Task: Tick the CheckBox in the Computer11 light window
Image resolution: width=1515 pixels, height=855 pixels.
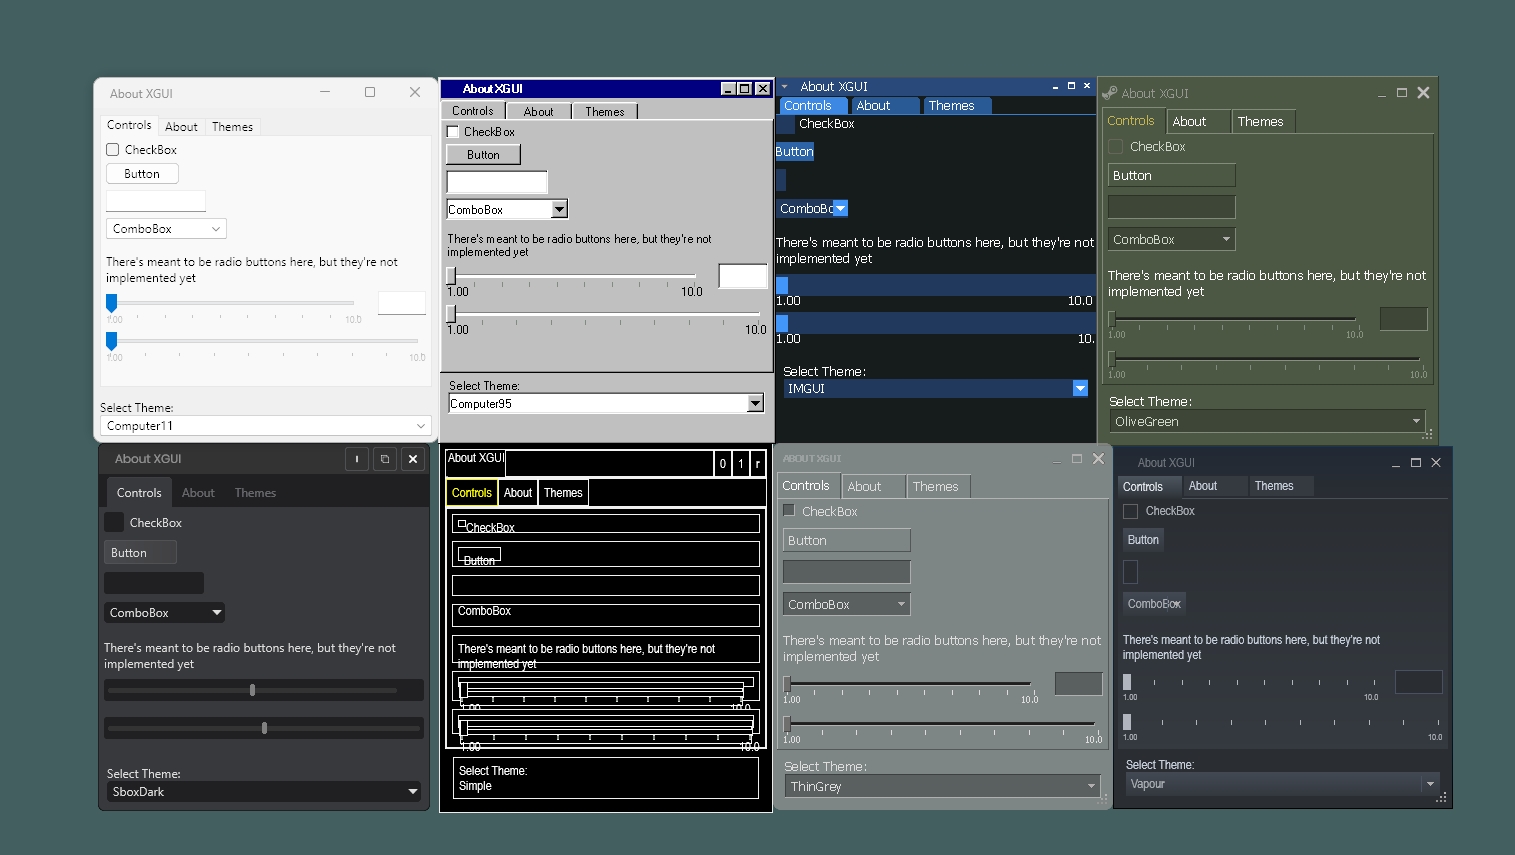Action: 113,150
